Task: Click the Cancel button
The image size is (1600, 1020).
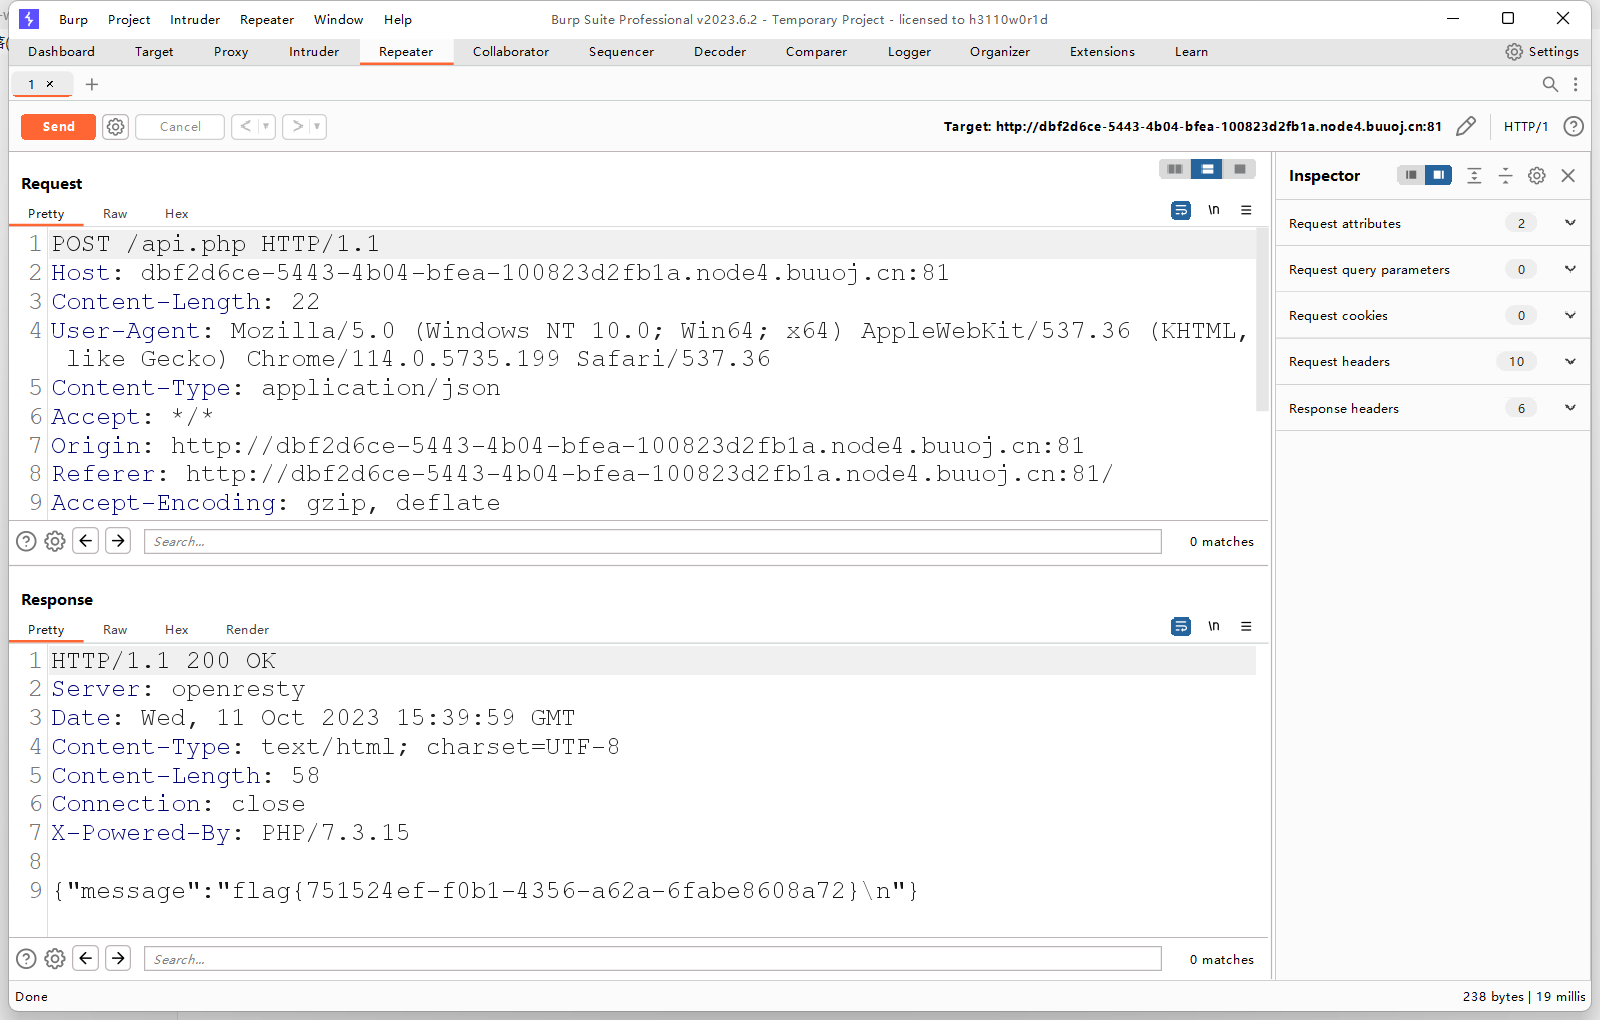Action: click(180, 127)
